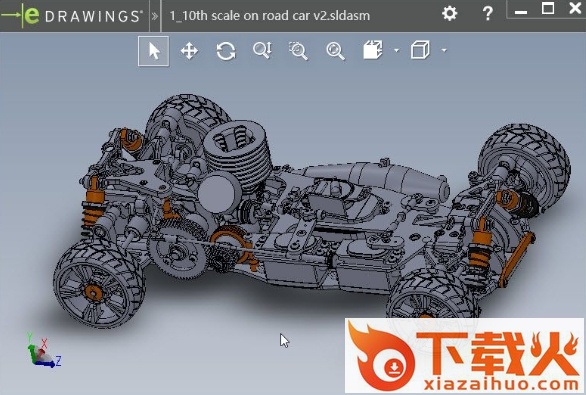Expand the double chevron next to eDrawings logo
586x395 pixels.
click(155, 16)
